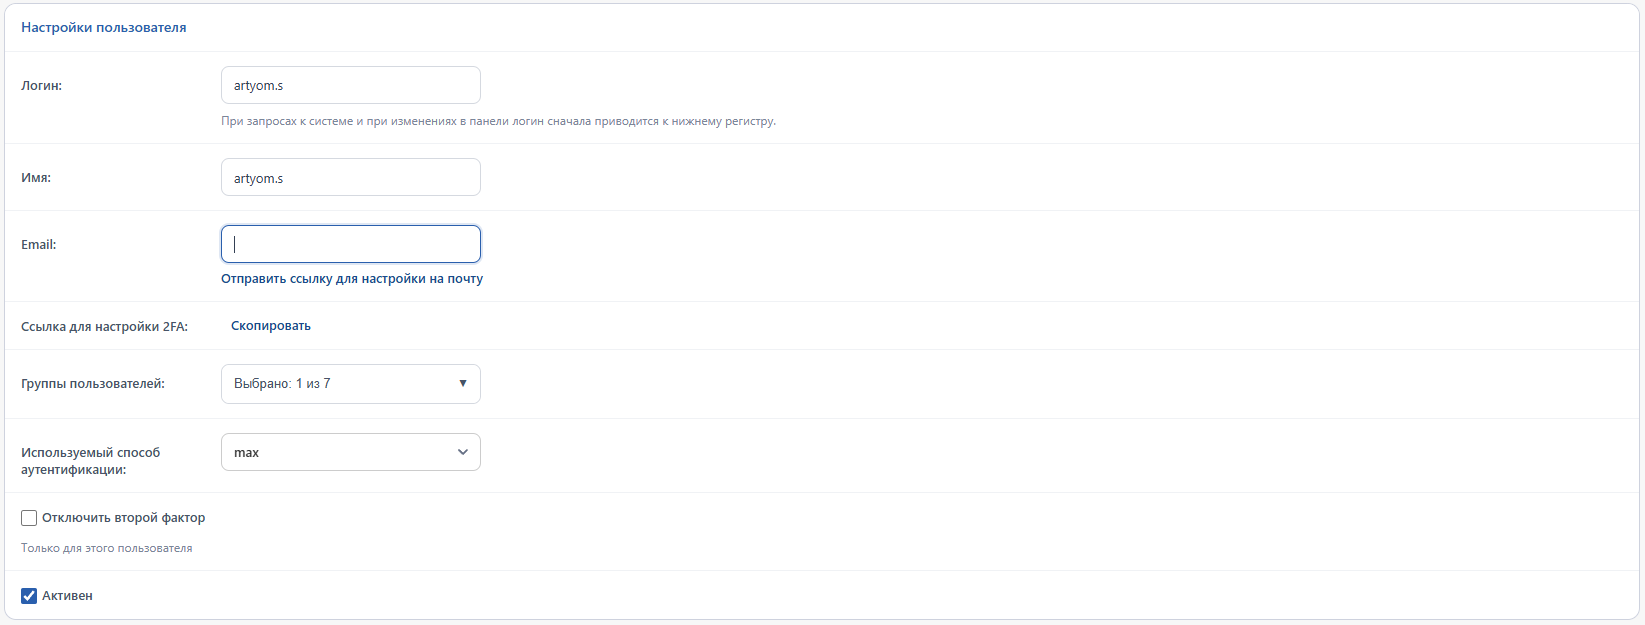This screenshot has height=625, width=1645.
Task: Click the chevron in authentication method select
Action: tap(462, 452)
